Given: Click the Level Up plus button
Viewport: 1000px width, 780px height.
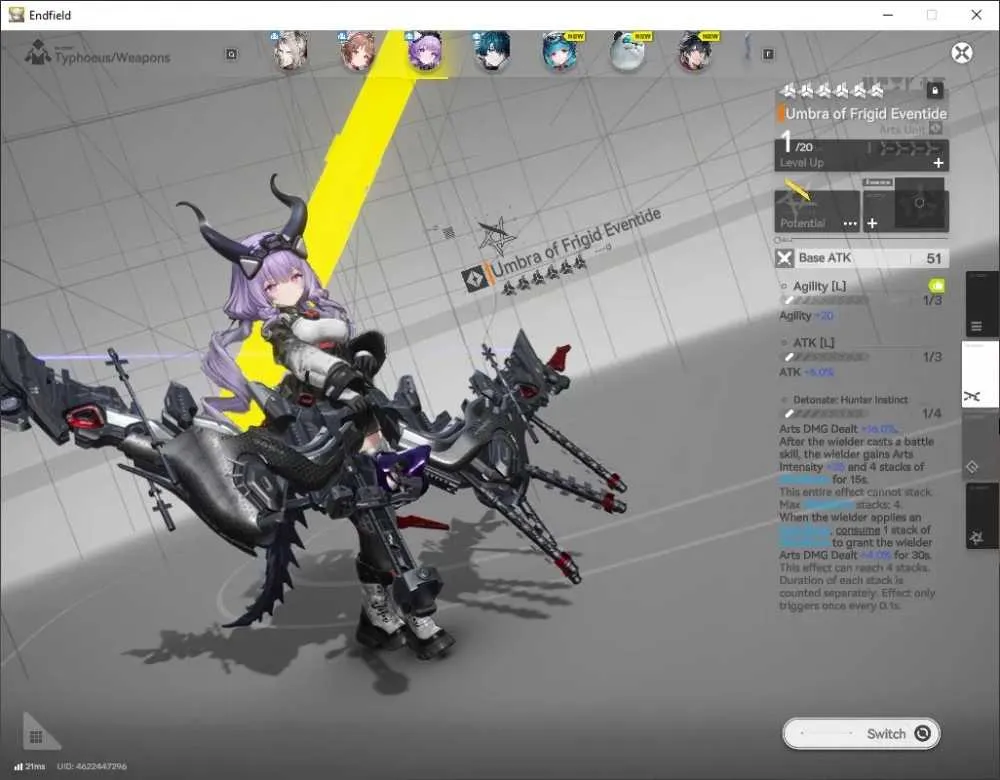Looking at the screenshot, I should (x=938, y=163).
